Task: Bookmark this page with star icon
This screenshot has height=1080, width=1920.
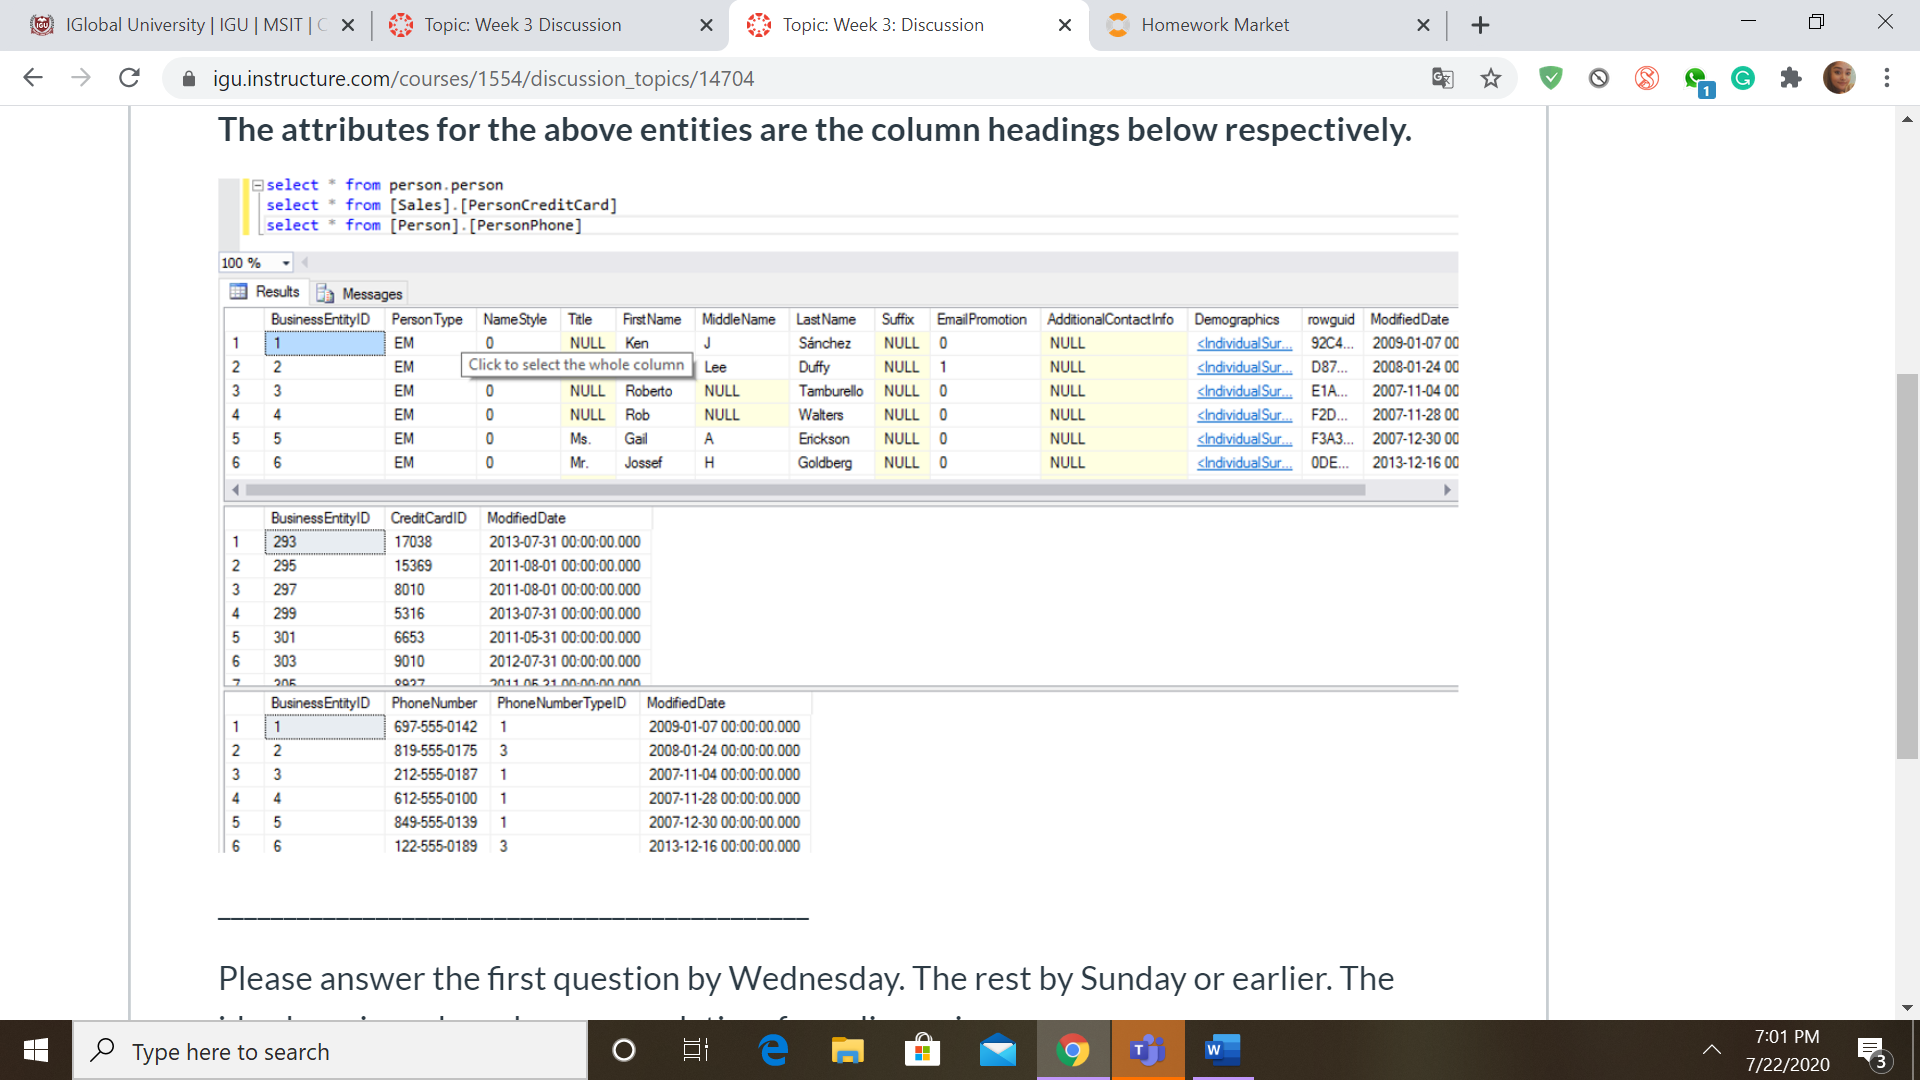Action: [x=1490, y=78]
